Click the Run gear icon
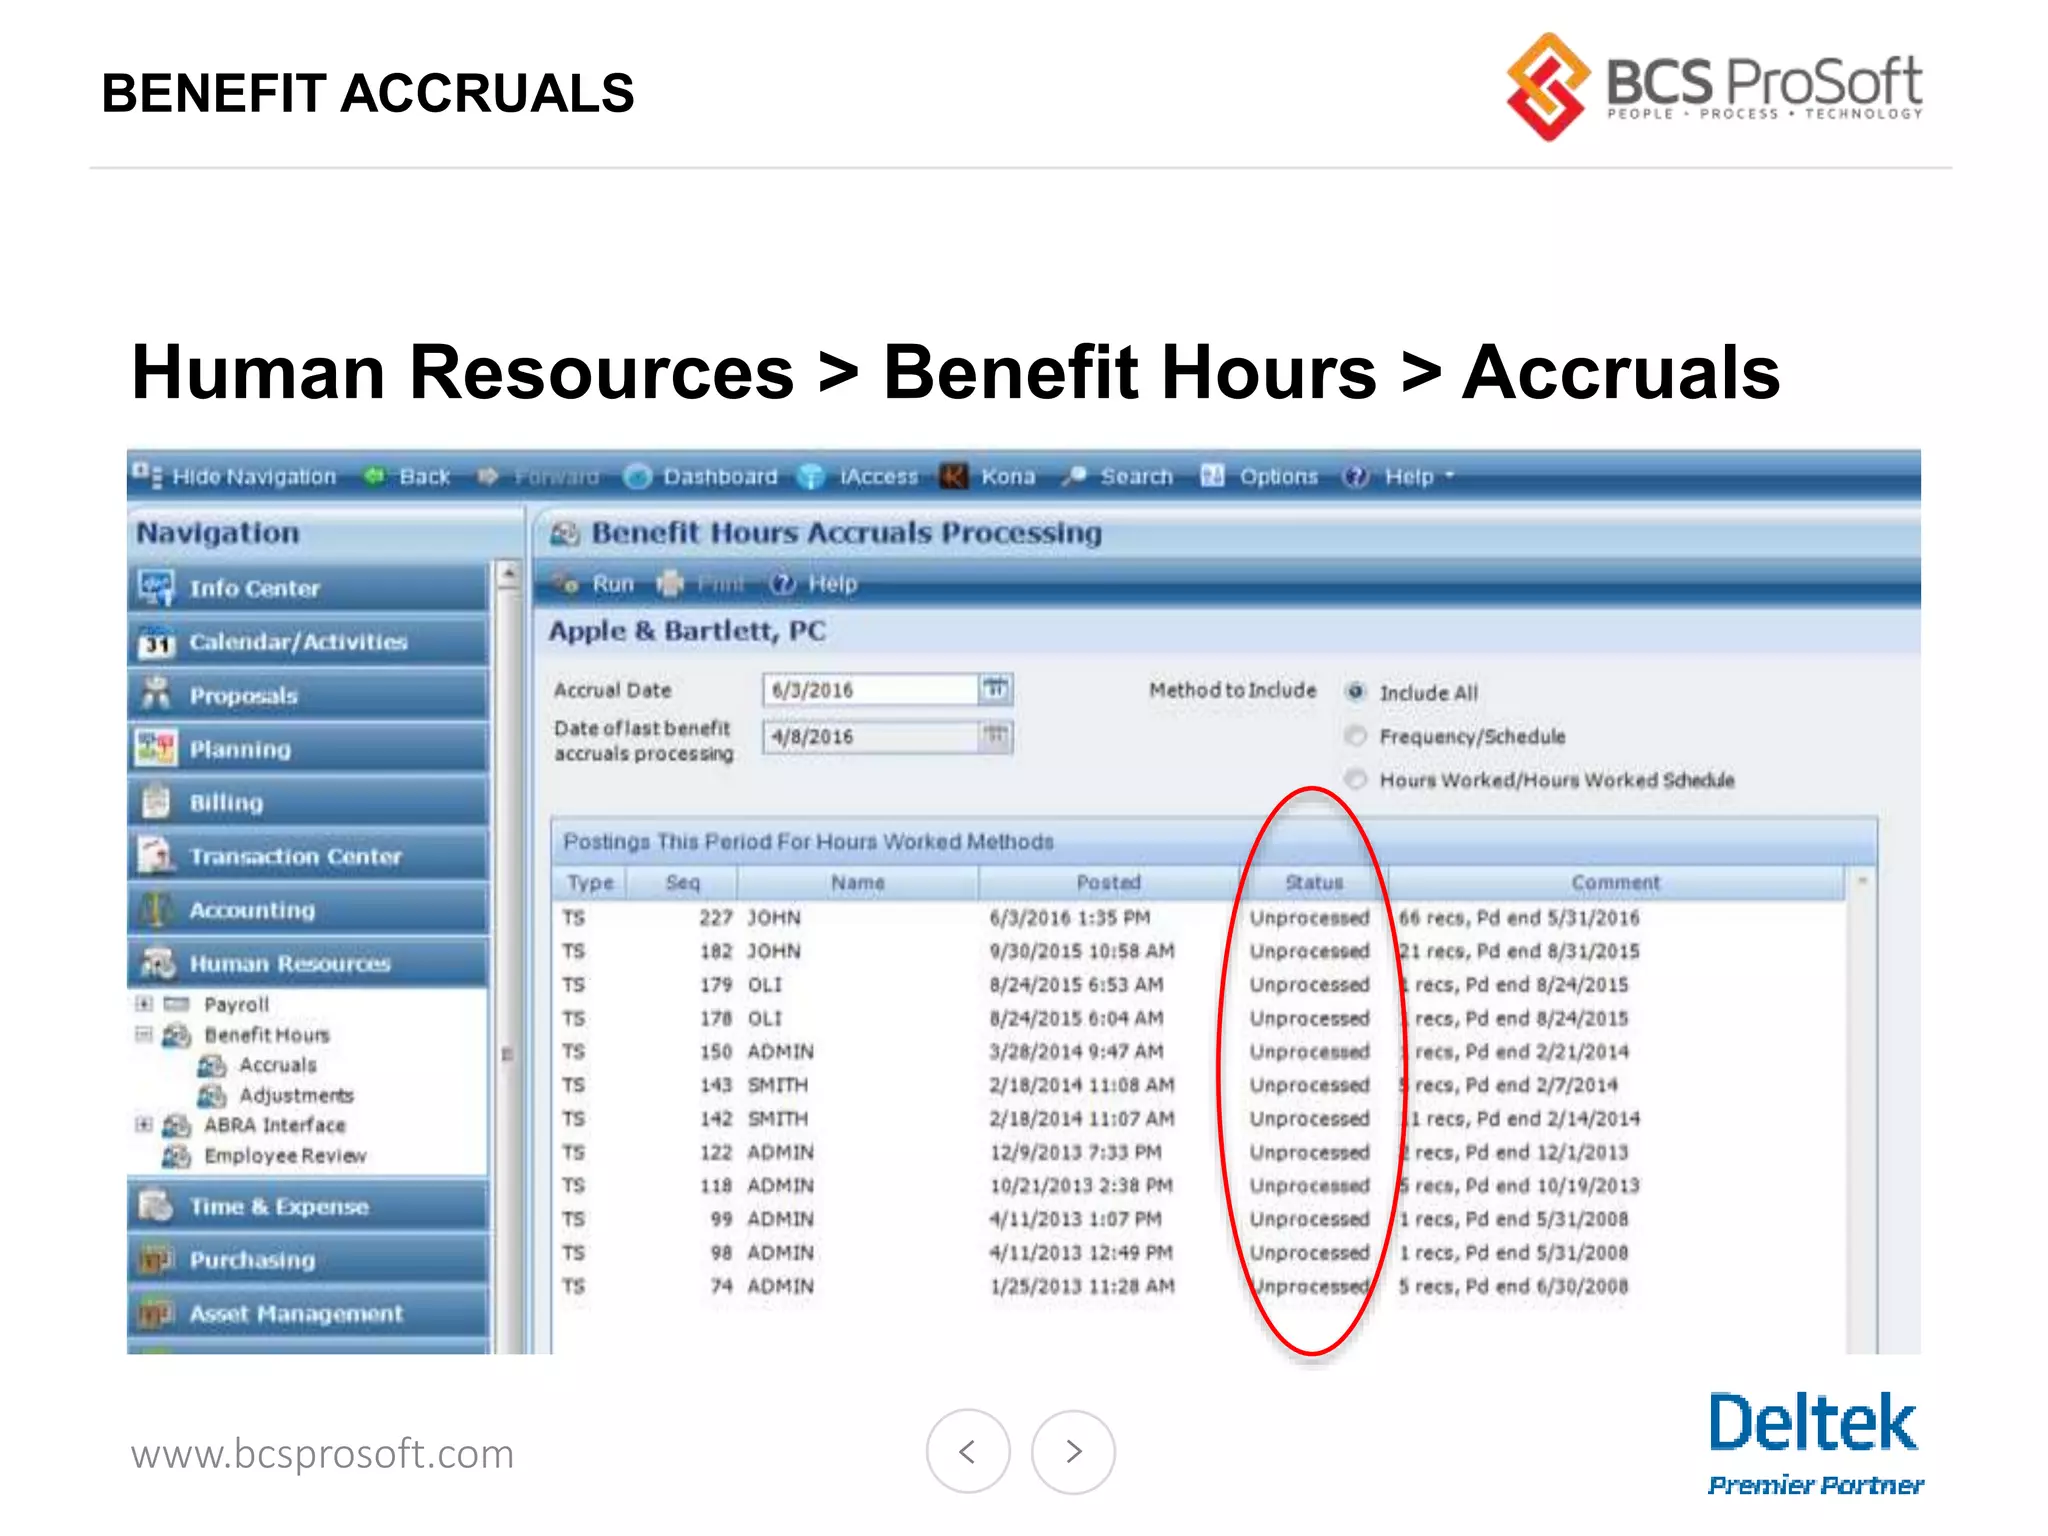The width and height of the screenshot is (2048, 1536). click(x=566, y=583)
